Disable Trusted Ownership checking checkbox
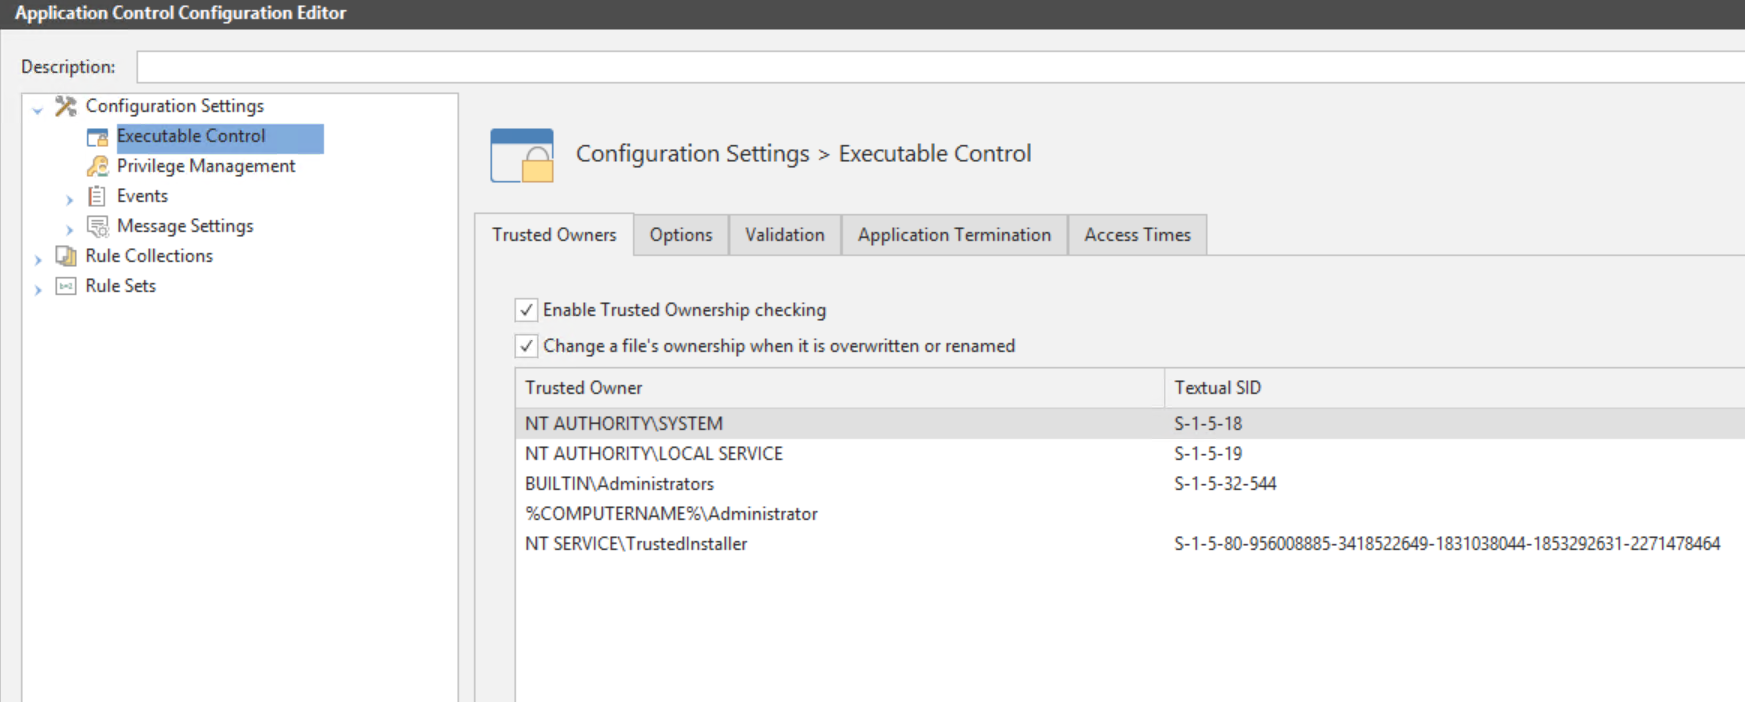The width and height of the screenshot is (1745, 702). 526,310
